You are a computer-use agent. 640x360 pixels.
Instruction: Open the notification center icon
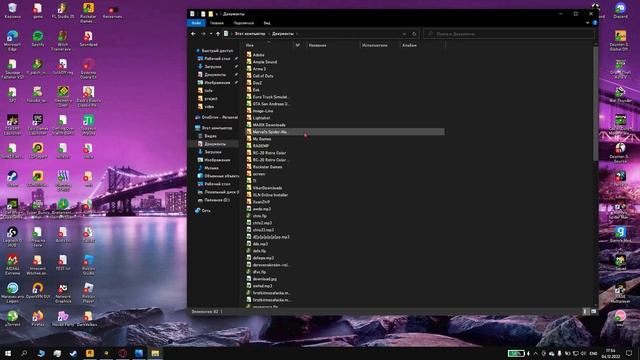[629, 353]
